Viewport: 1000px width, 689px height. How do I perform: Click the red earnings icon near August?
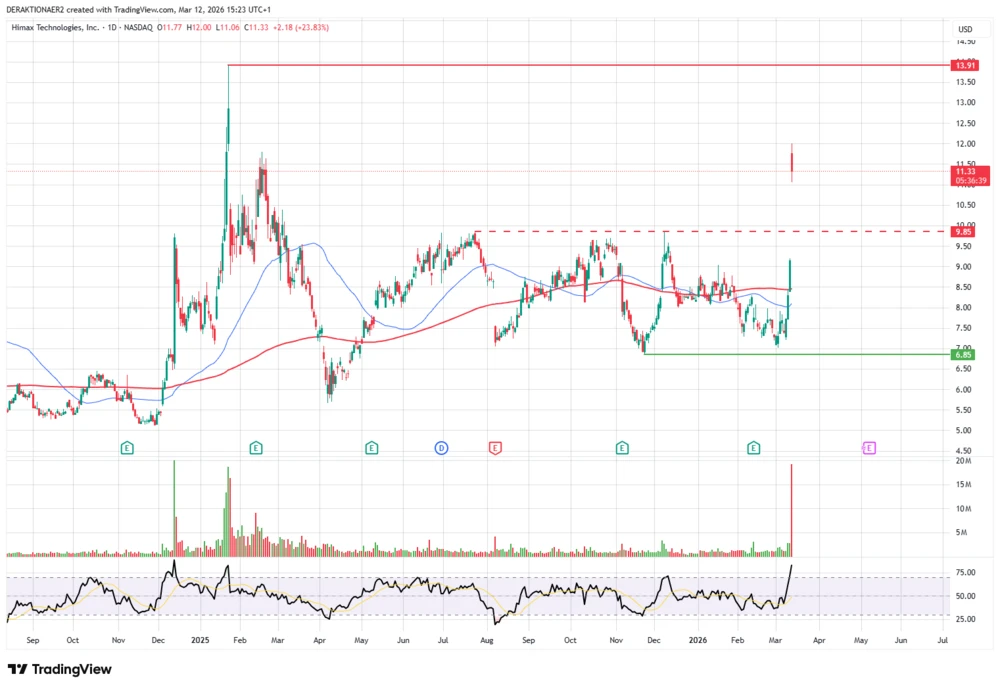495,448
